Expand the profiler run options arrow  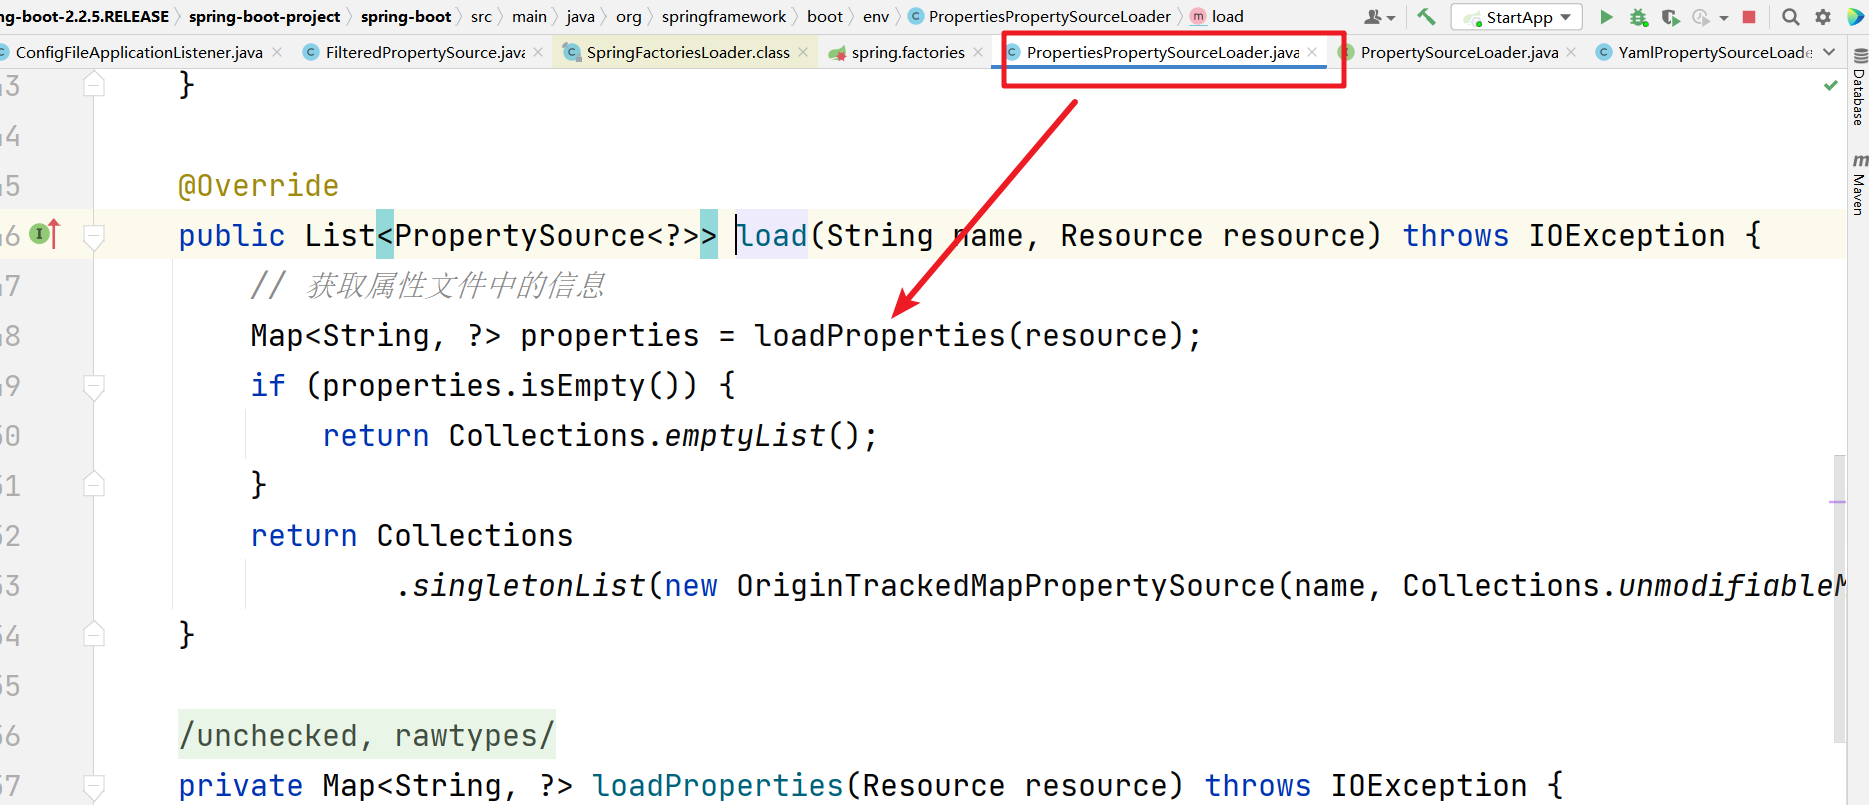[x=1724, y=18]
